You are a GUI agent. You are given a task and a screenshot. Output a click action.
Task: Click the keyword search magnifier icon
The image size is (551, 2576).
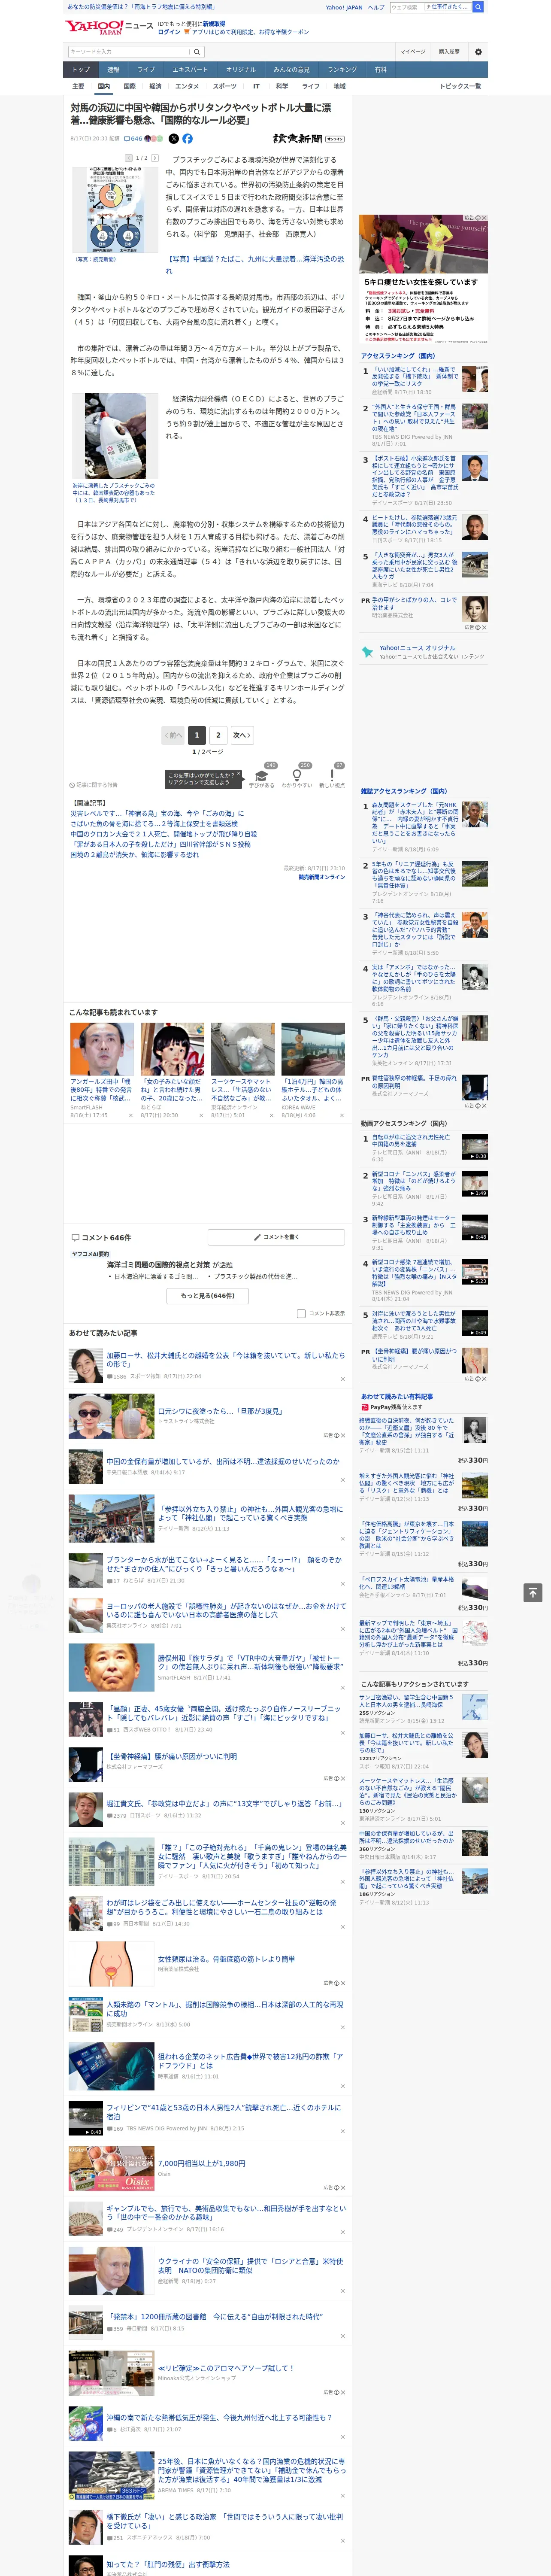coord(197,51)
